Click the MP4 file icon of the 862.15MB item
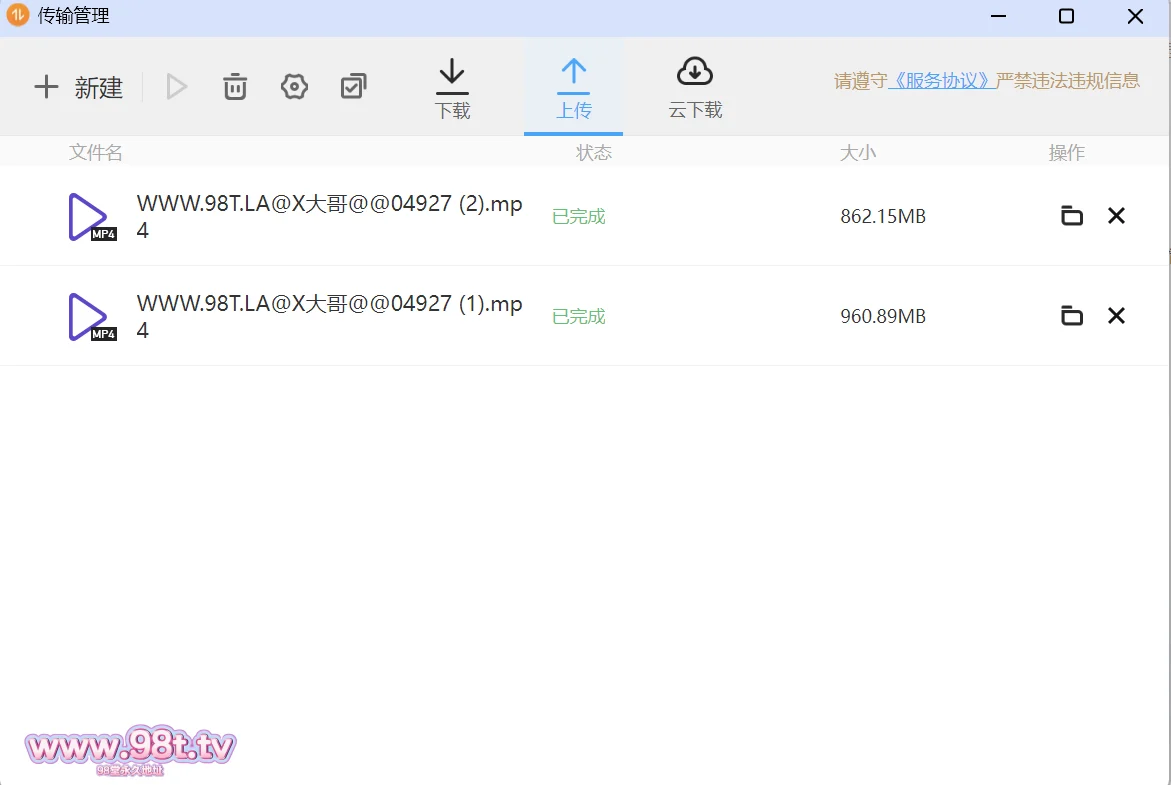The height and width of the screenshot is (785, 1171). (x=91, y=217)
